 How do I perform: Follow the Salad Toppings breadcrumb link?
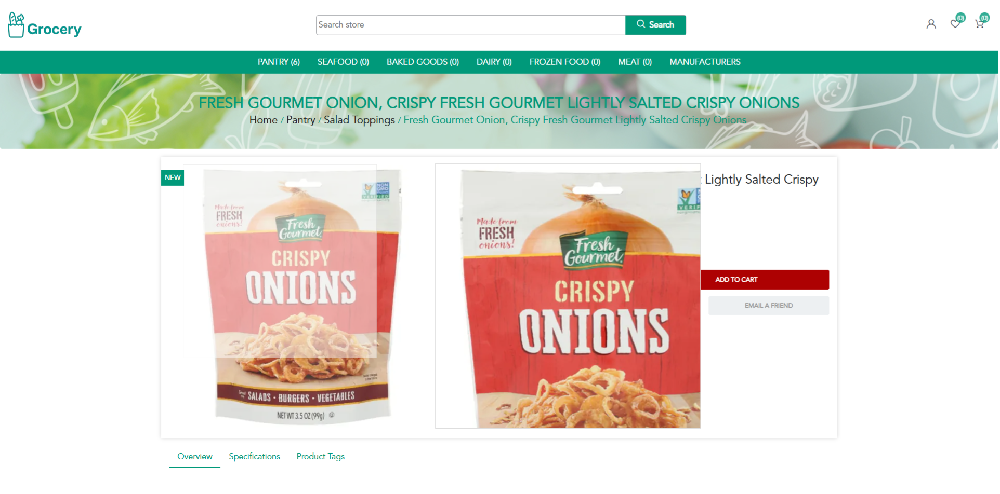coord(358,120)
